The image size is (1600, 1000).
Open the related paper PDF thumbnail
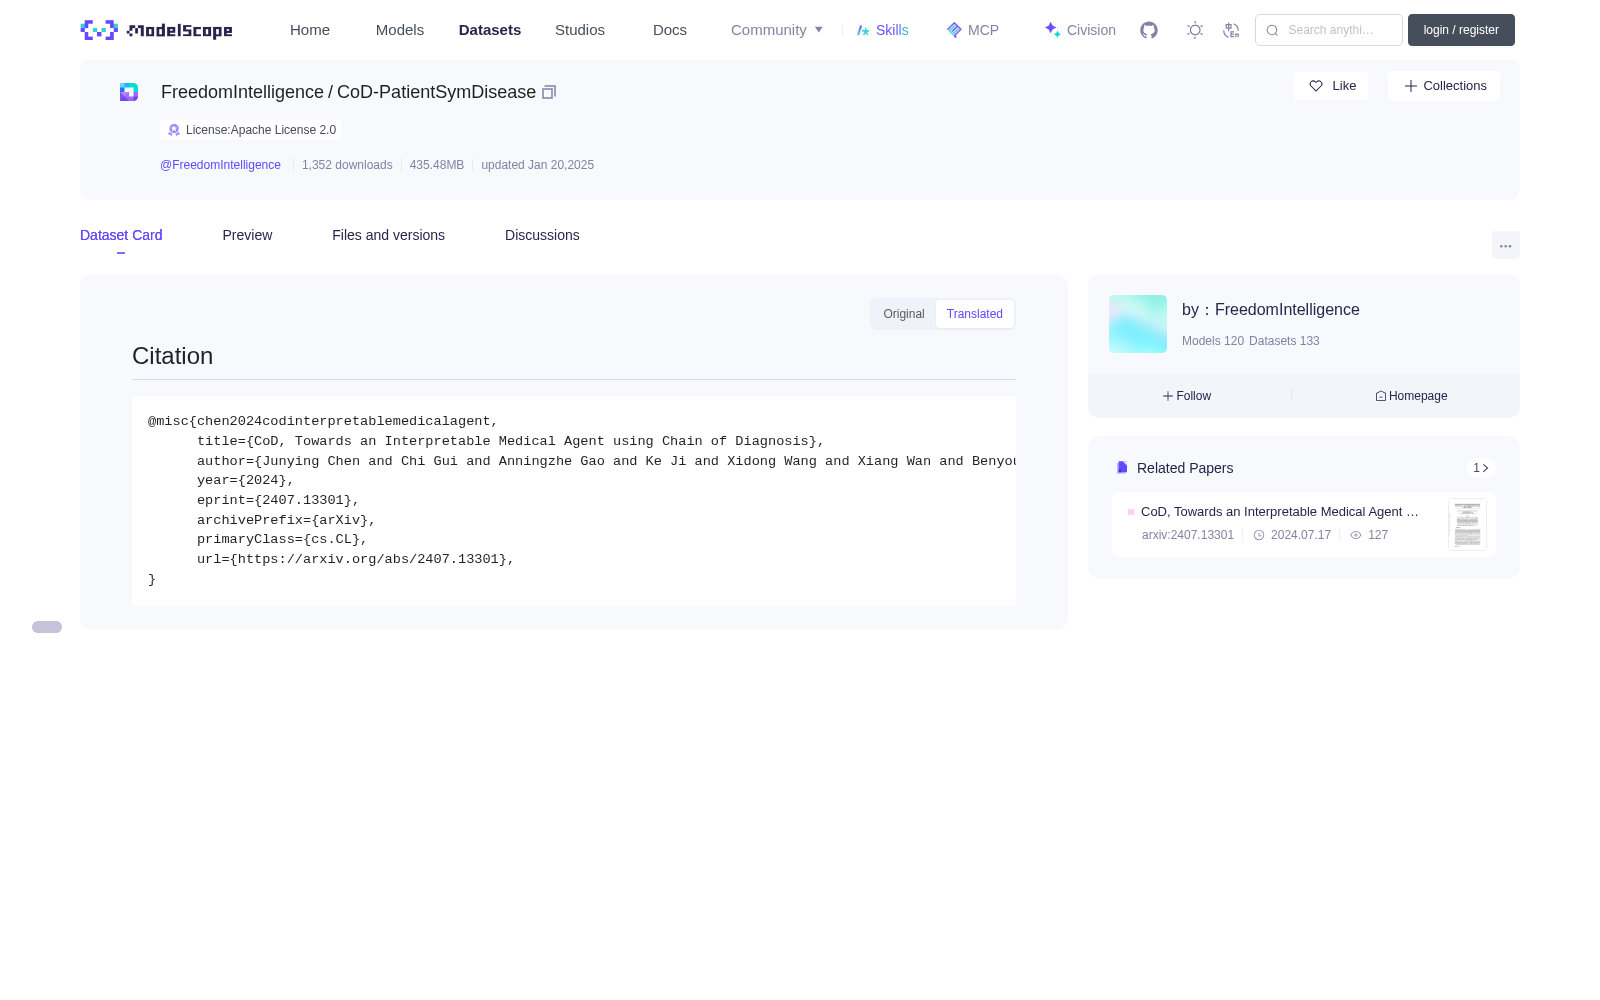(x=1467, y=524)
